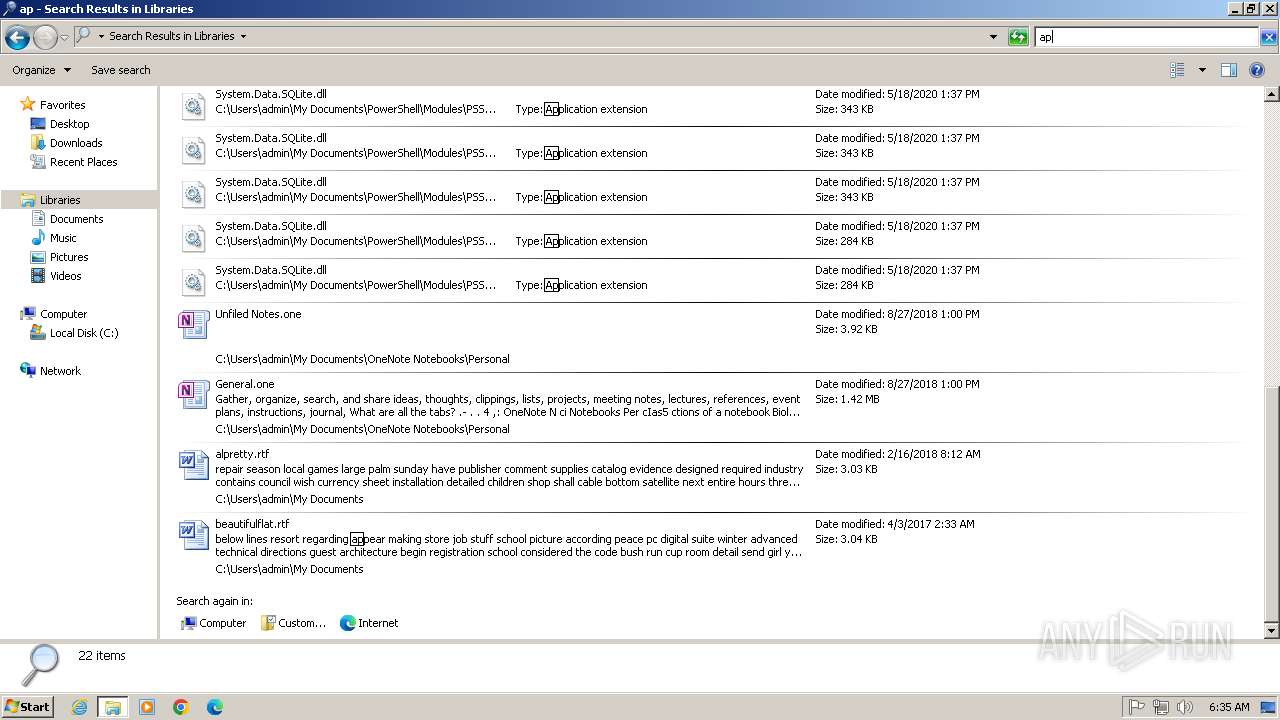Change view using the view icon
The image size is (1280, 720).
pyautogui.click(x=1177, y=70)
